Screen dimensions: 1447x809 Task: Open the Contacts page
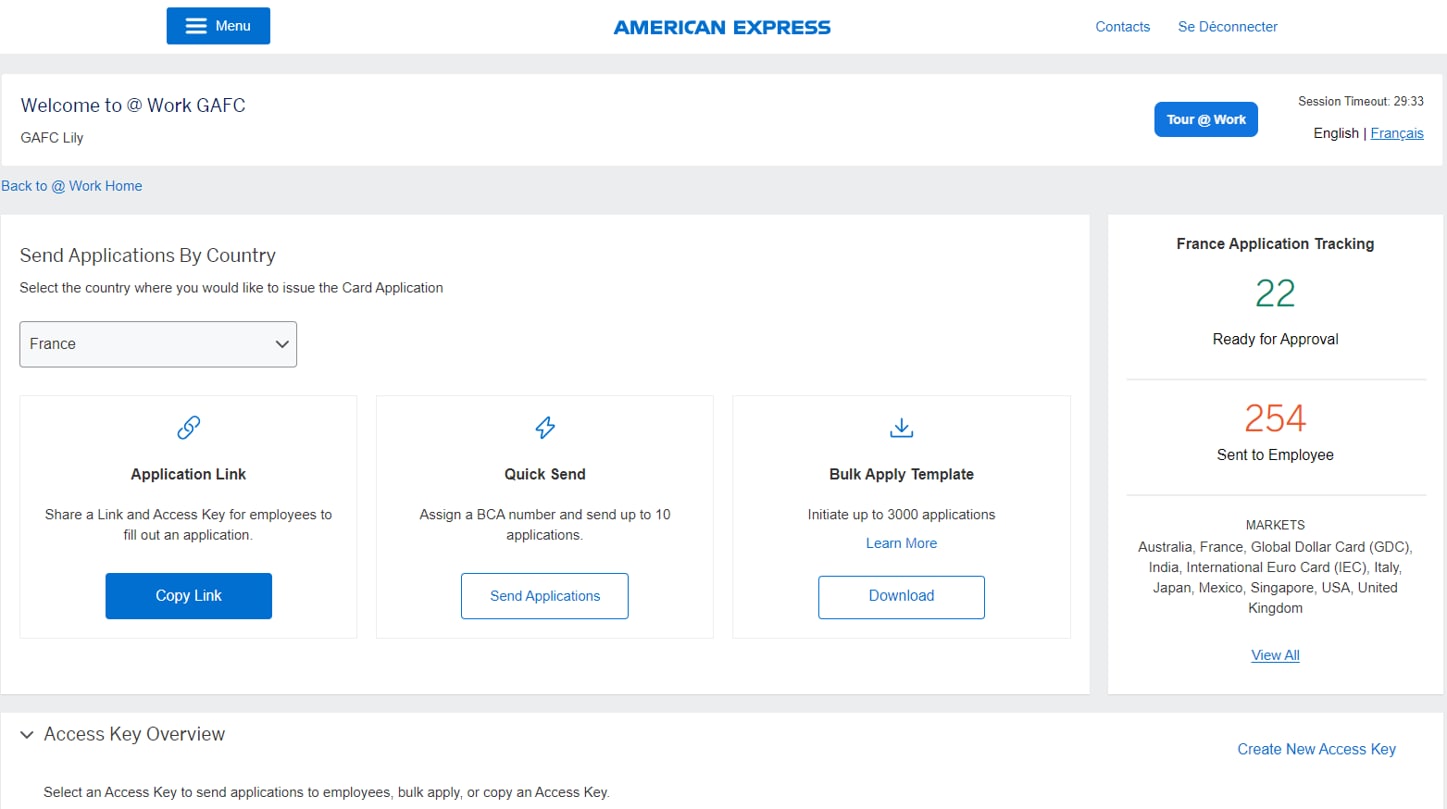(1122, 27)
